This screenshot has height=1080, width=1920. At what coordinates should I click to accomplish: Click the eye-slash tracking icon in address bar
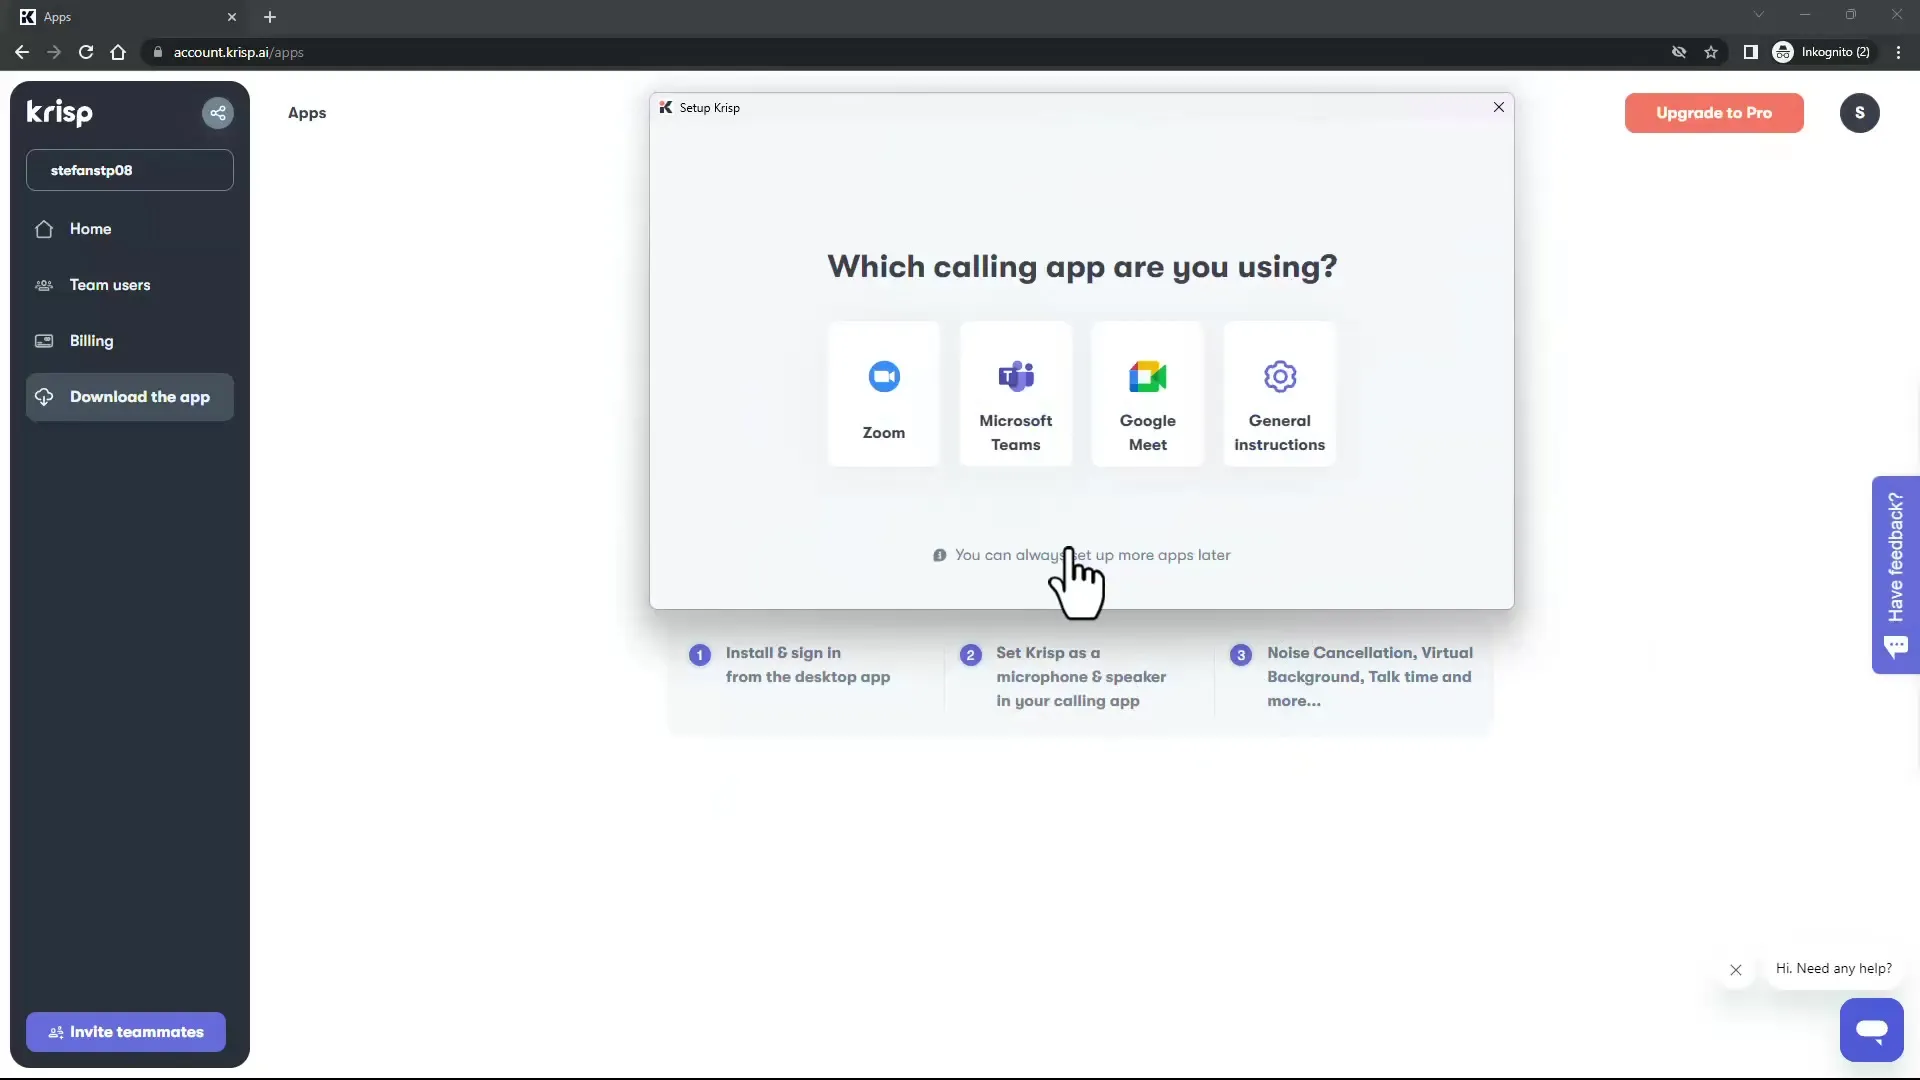point(1679,52)
